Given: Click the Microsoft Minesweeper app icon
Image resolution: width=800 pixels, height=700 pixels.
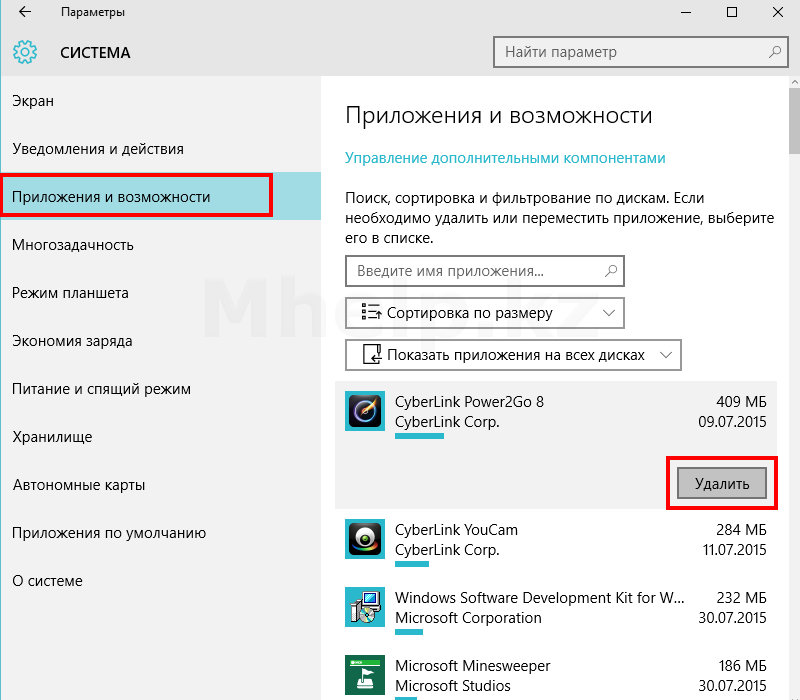Looking at the screenshot, I should tap(365, 675).
